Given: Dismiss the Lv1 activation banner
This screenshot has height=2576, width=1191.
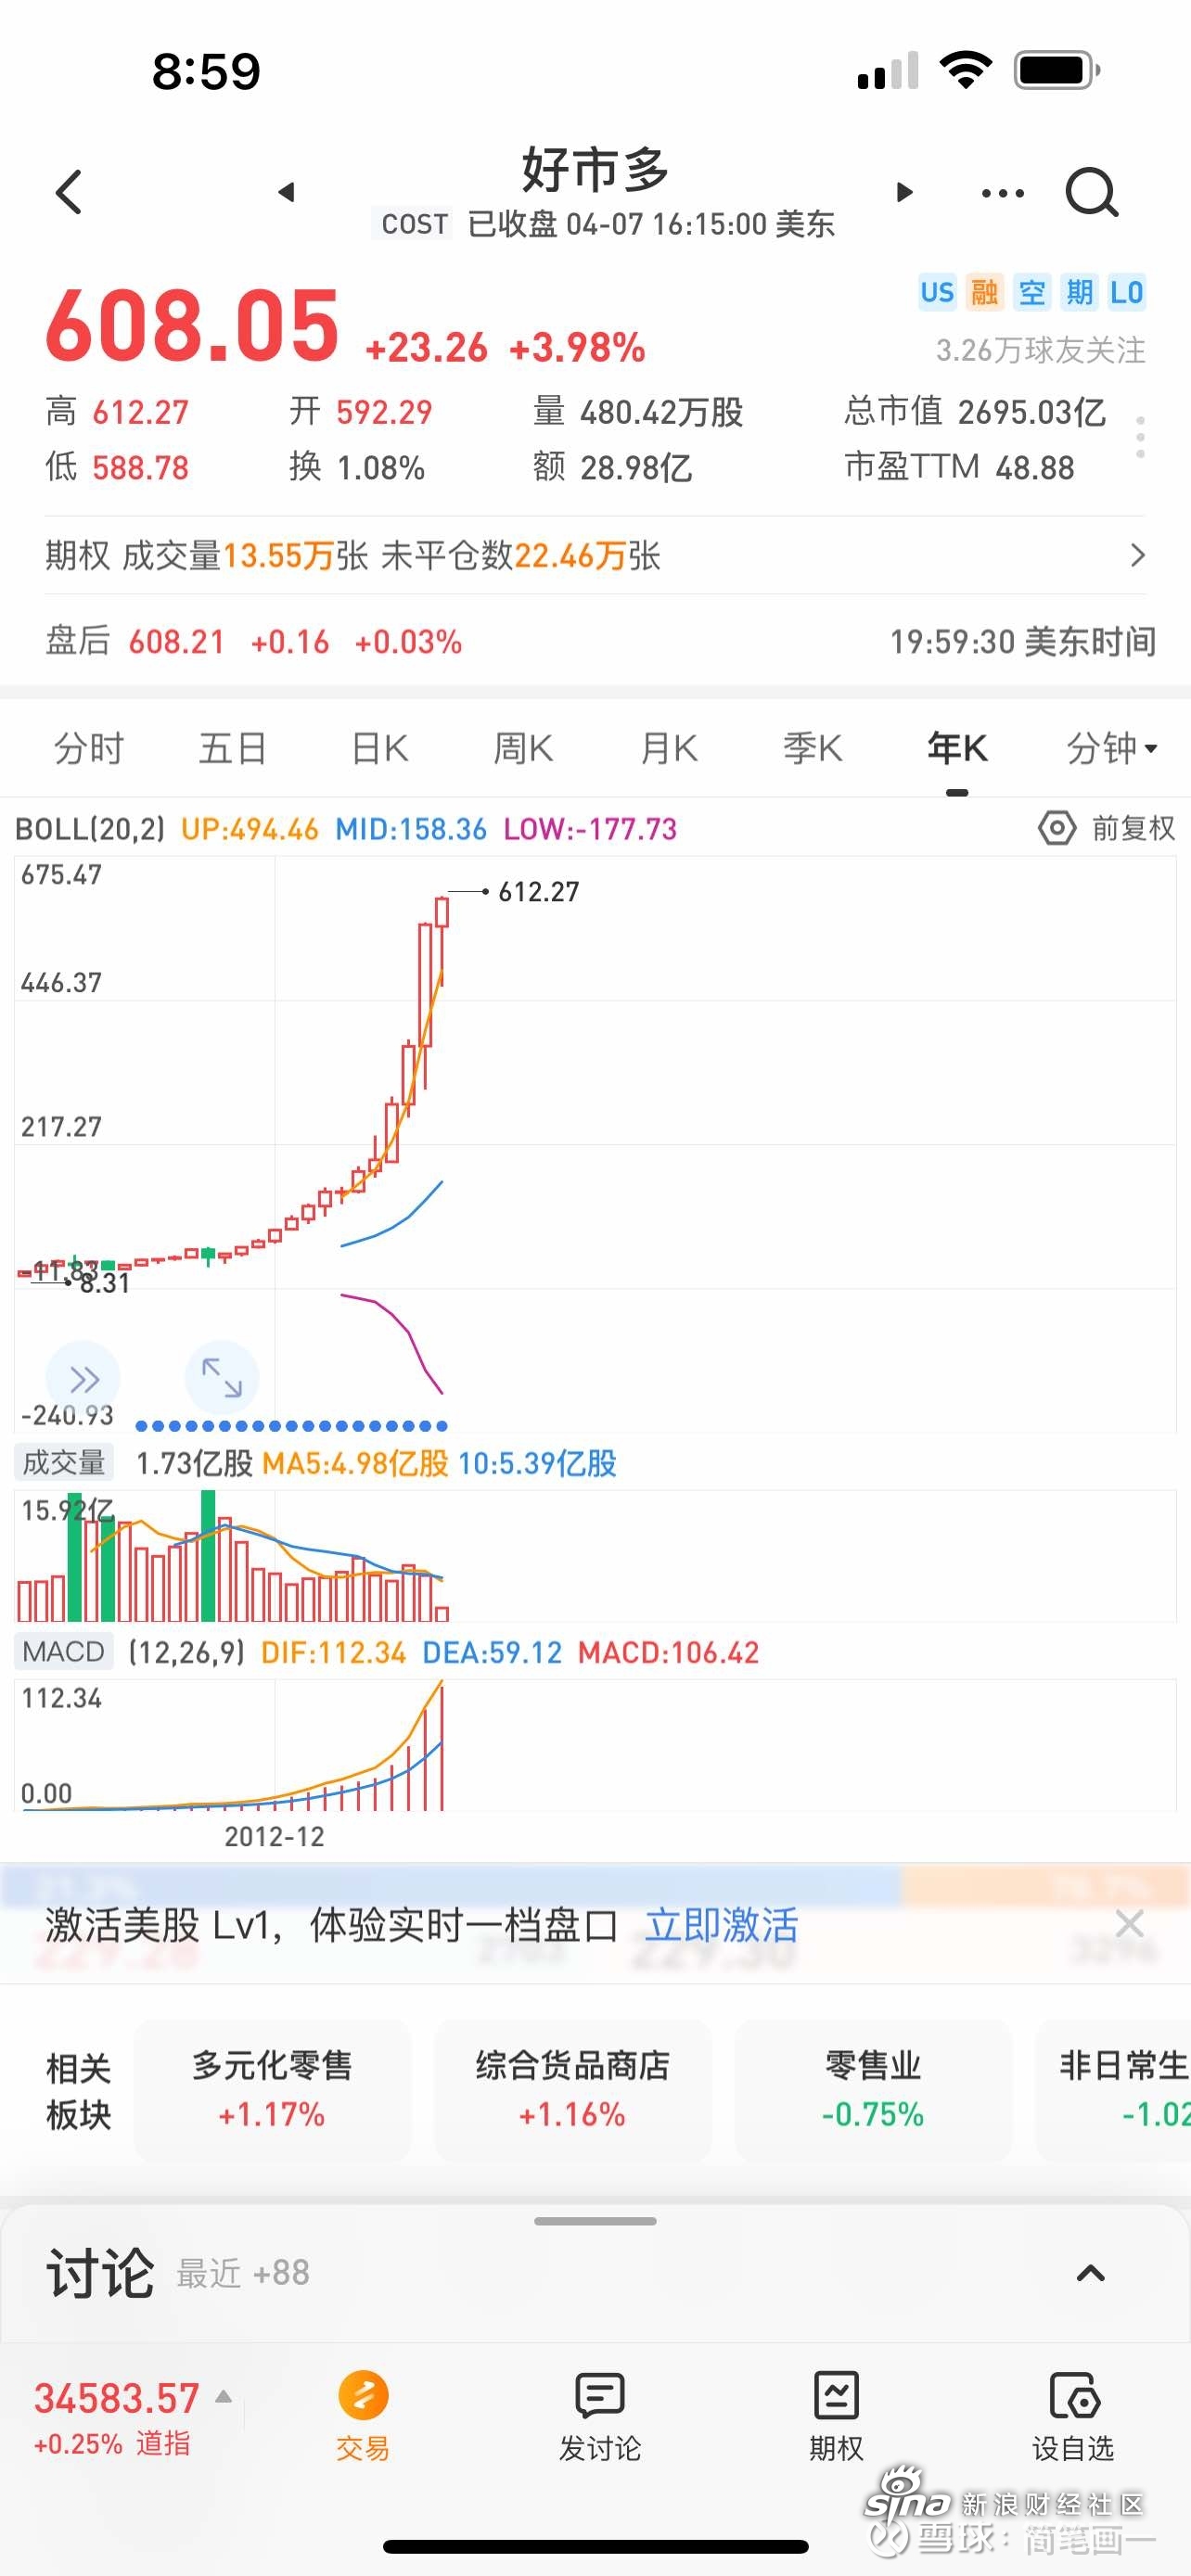Looking at the screenshot, I should [x=1129, y=1924].
